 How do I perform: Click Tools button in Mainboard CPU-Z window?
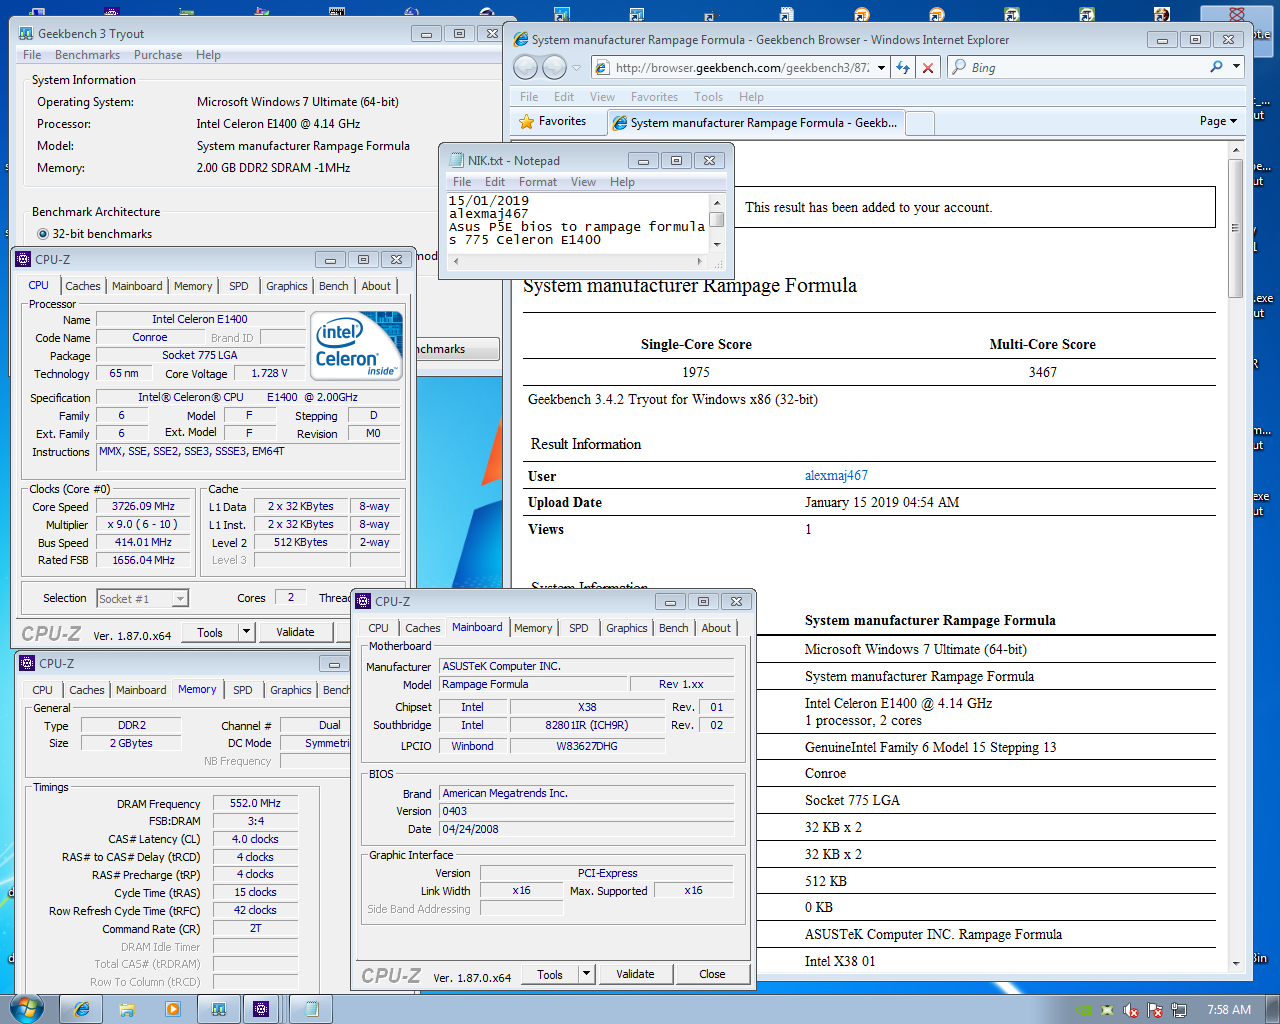point(550,974)
